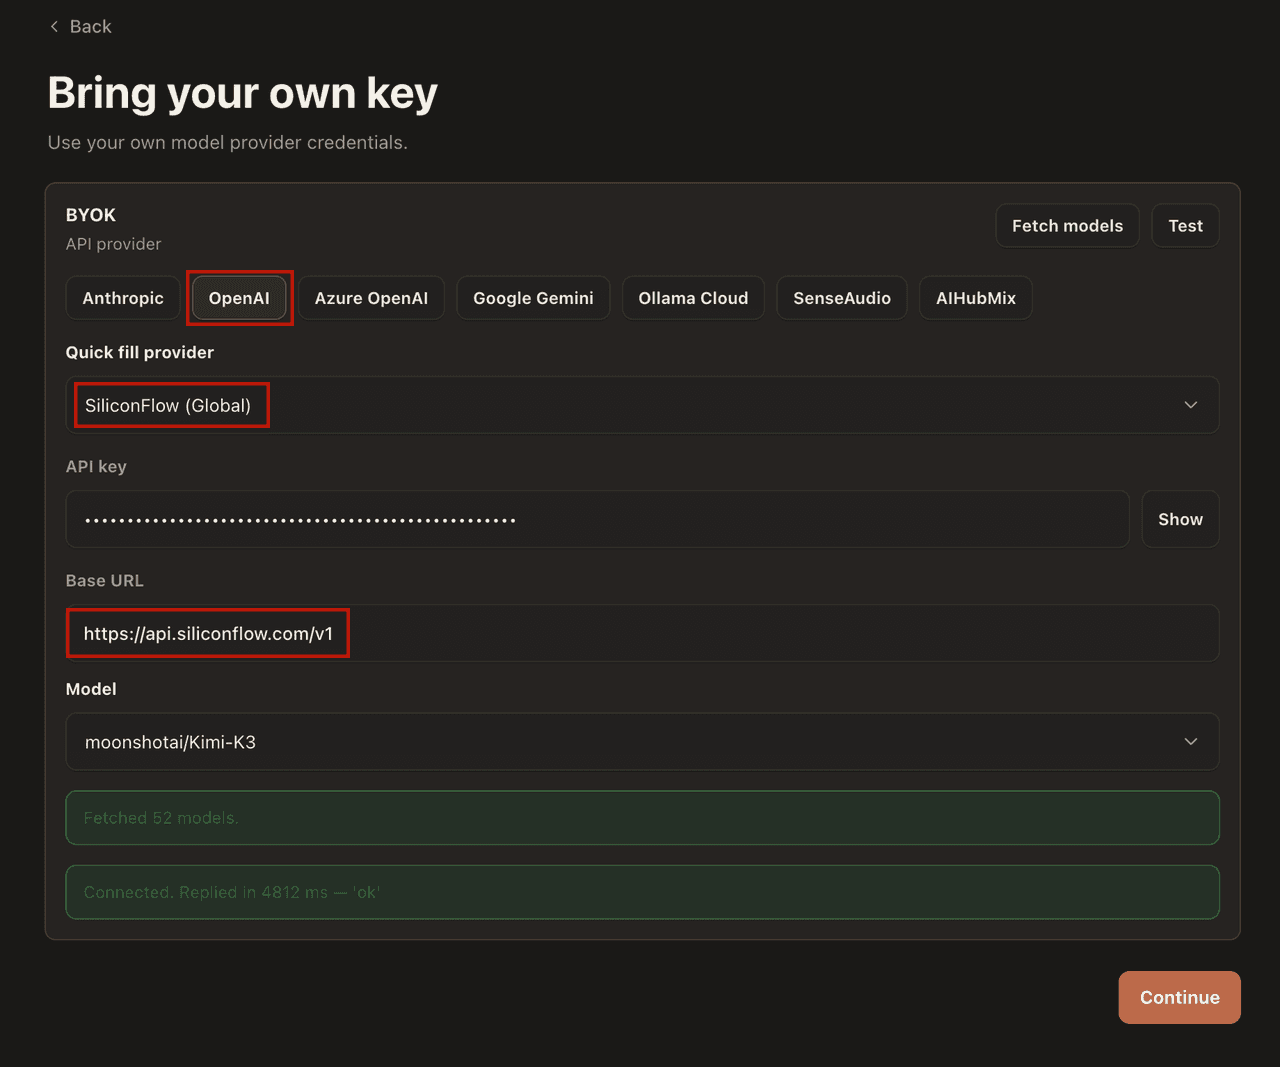Viewport: 1280px width, 1067px height.
Task: Click the BYOK section title
Action: [91, 215]
